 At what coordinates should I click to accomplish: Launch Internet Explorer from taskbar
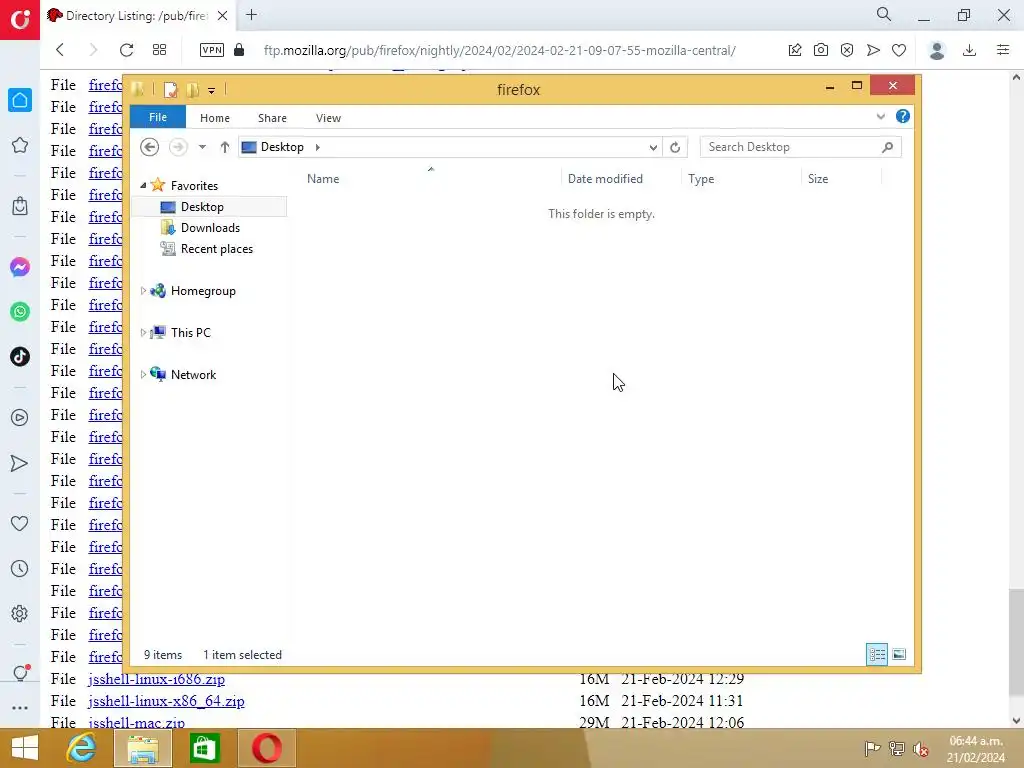82,748
